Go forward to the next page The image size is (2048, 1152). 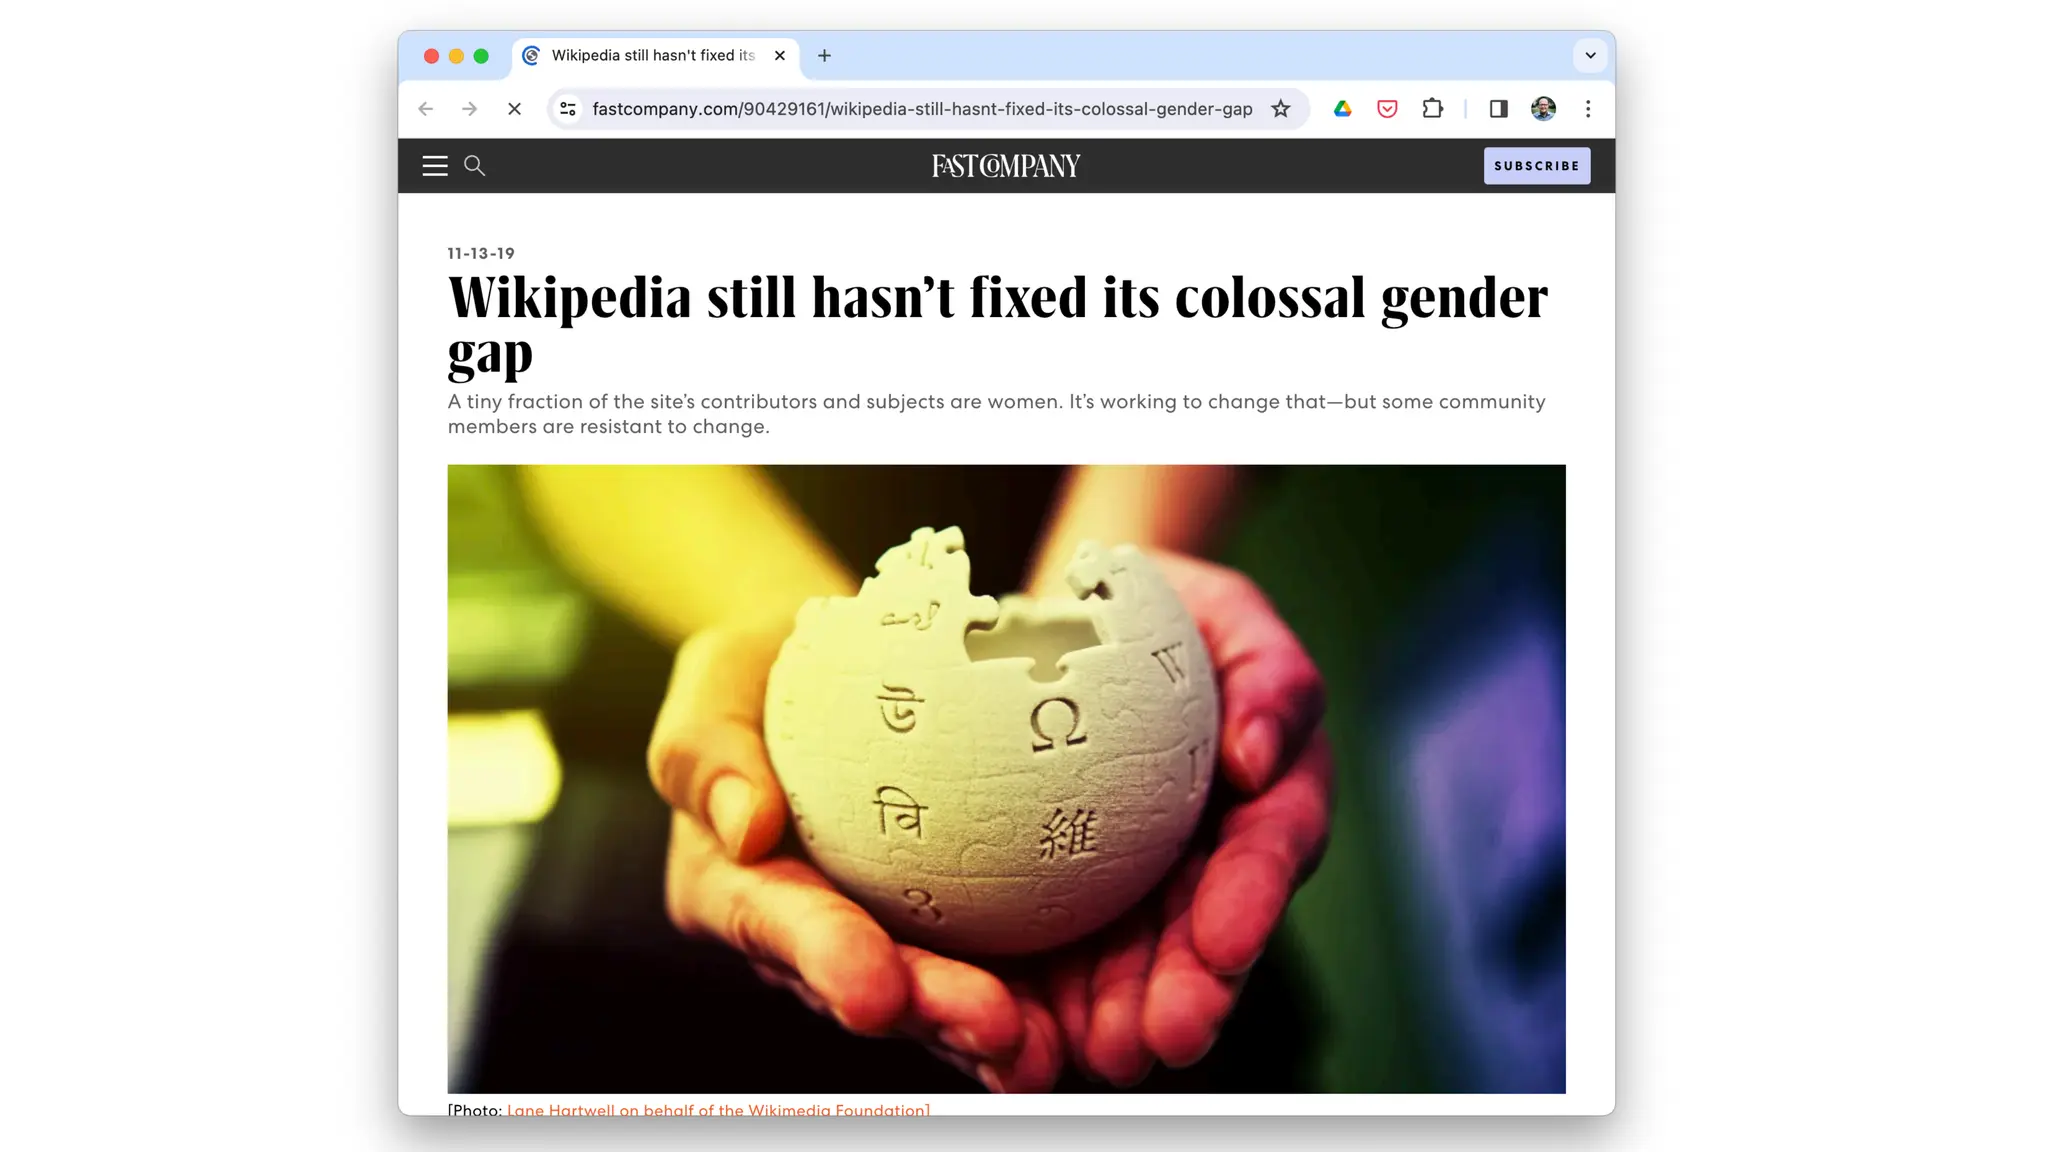(x=469, y=109)
